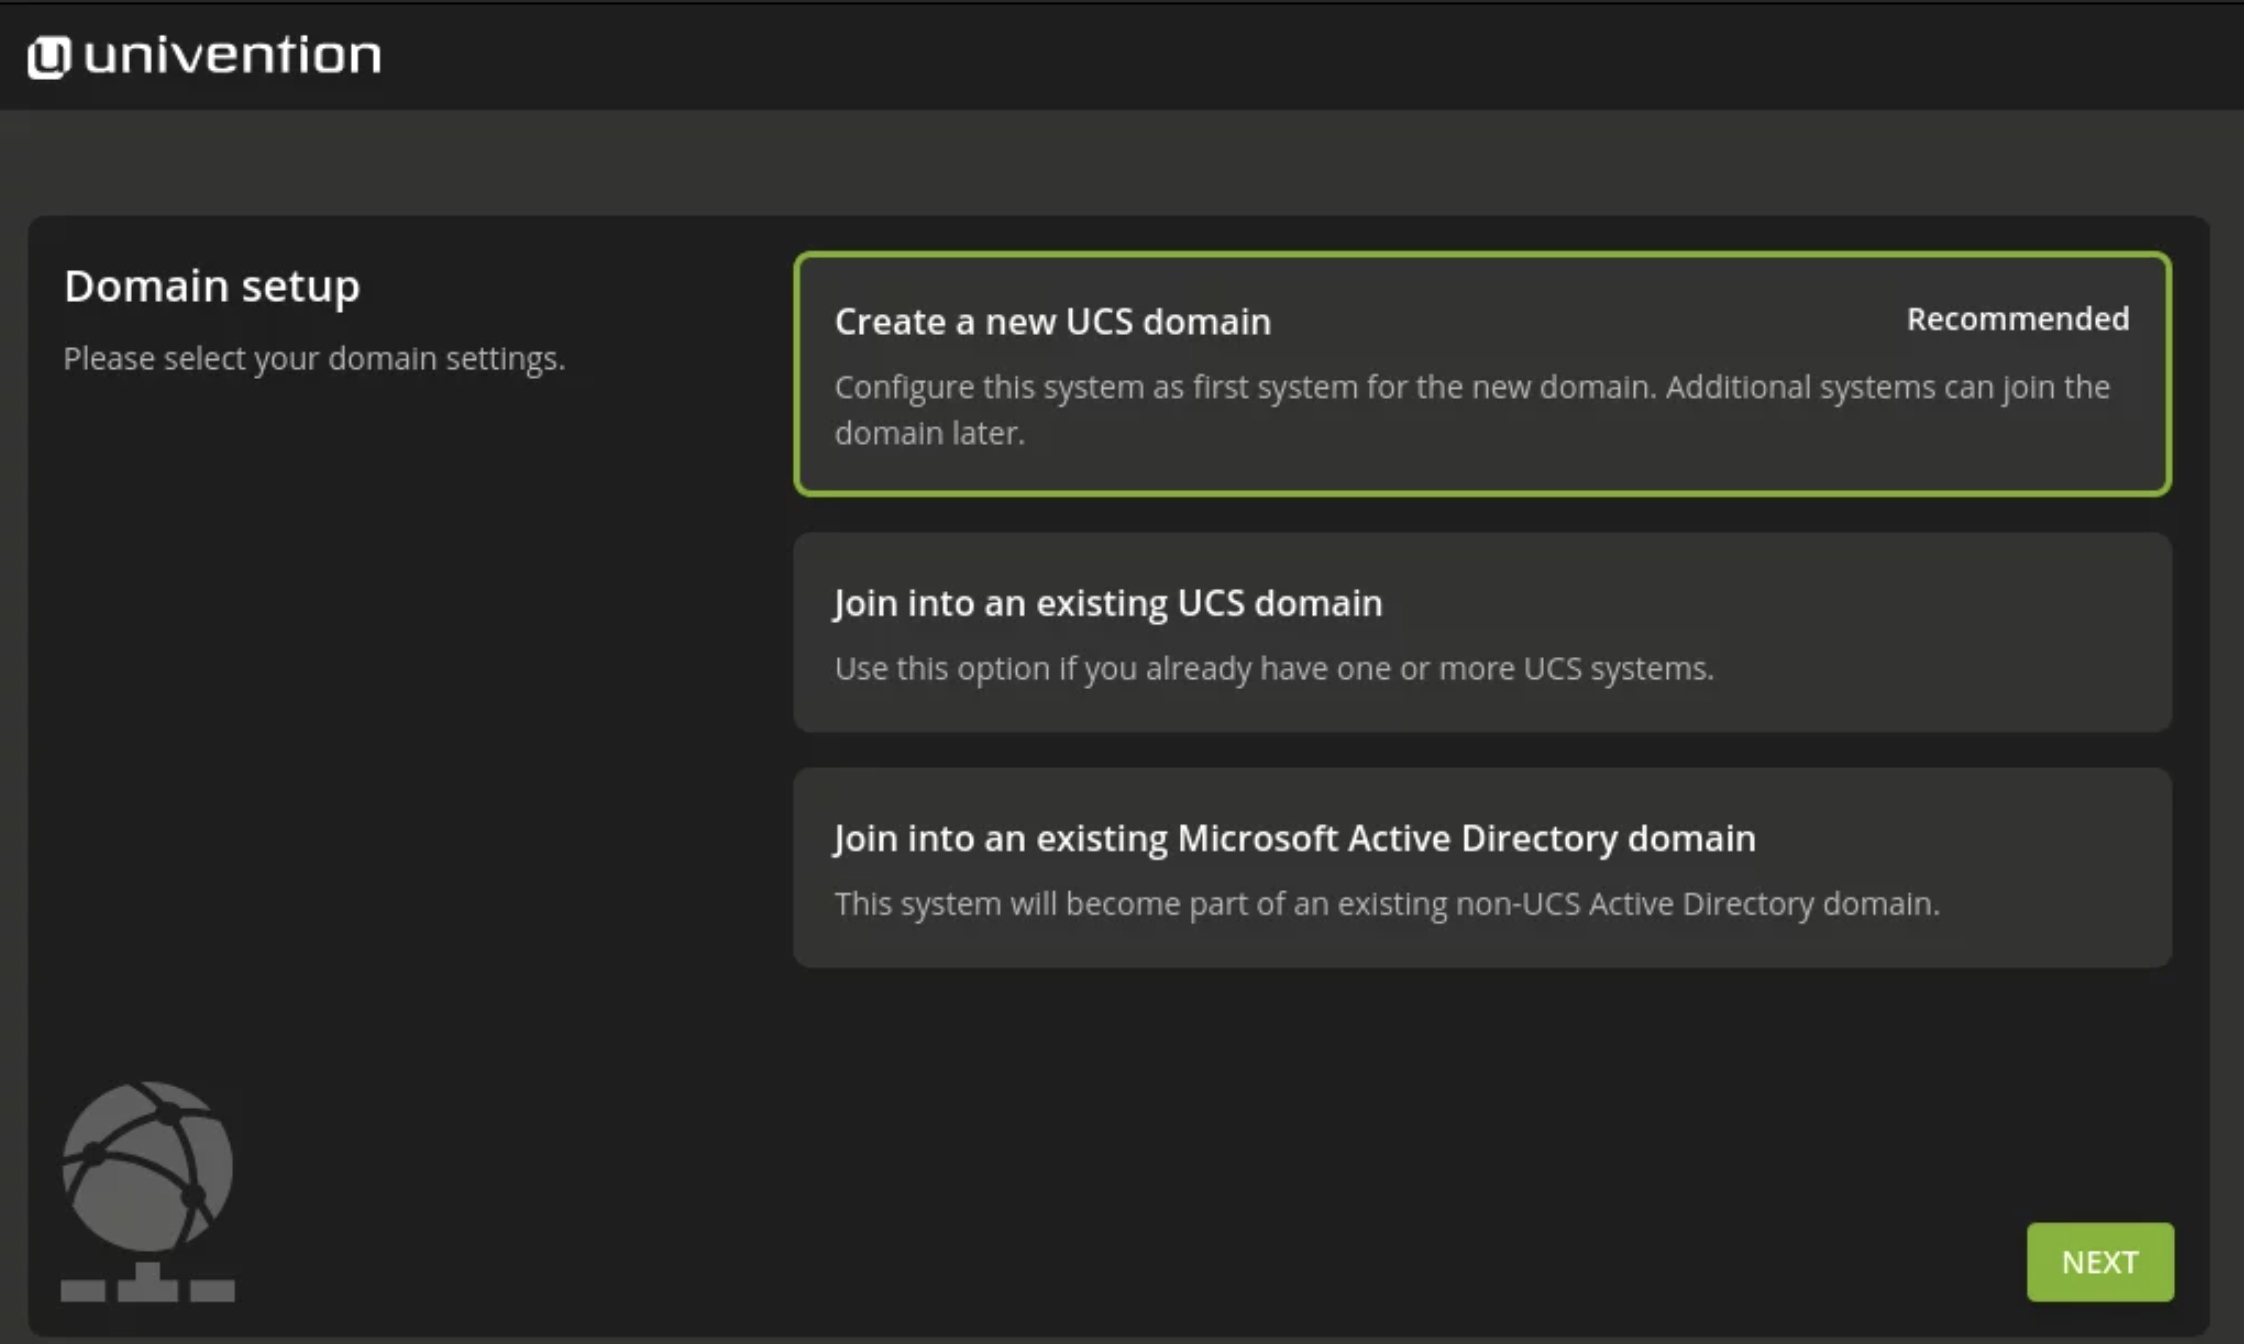Click description about already having UCS systems
This screenshot has height=1344, width=2244.
1274,668
